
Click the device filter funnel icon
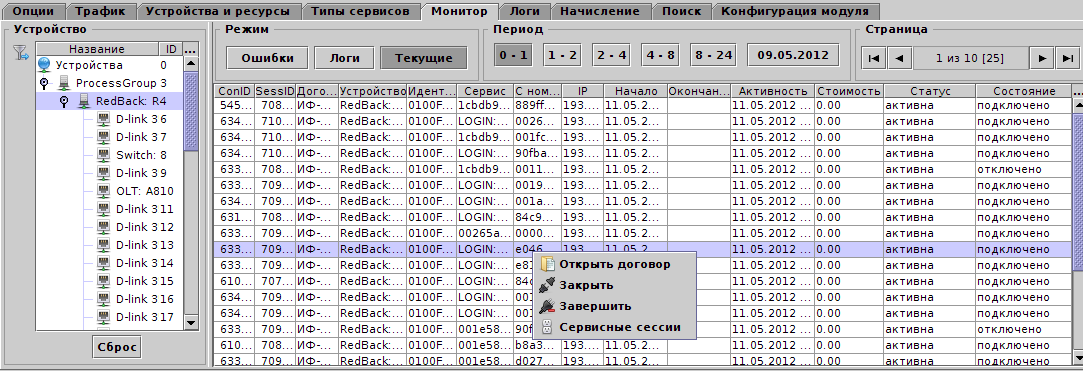click(x=21, y=53)
